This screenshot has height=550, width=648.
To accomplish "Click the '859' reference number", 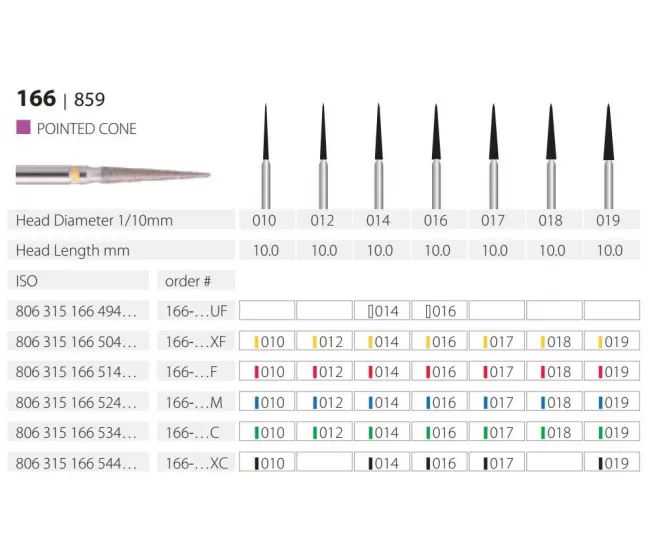I will (89, 100).
